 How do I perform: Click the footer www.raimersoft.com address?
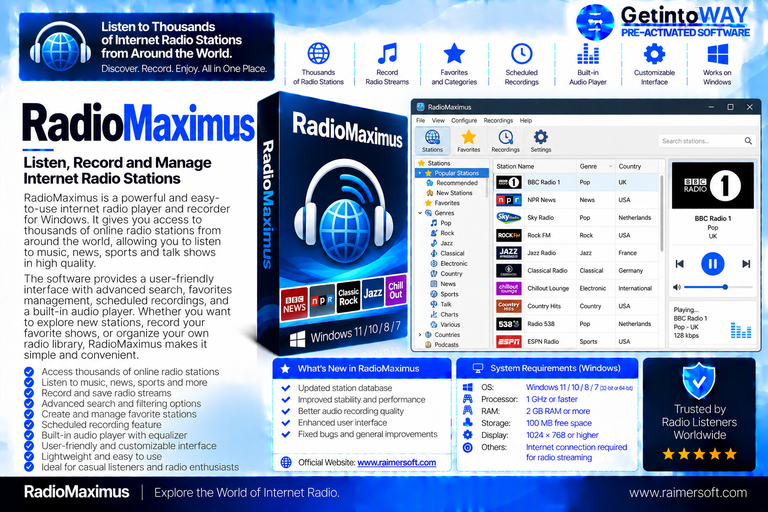[x=688, y=493]
